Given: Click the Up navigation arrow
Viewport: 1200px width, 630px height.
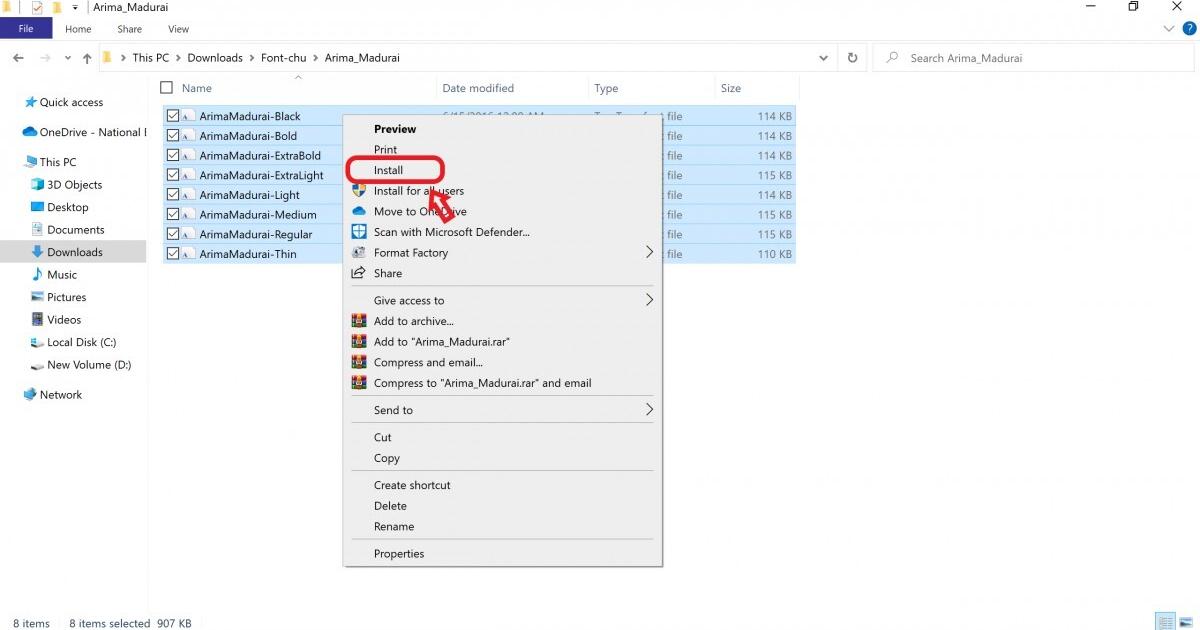Looking at the screenshot, I should 86,57.
